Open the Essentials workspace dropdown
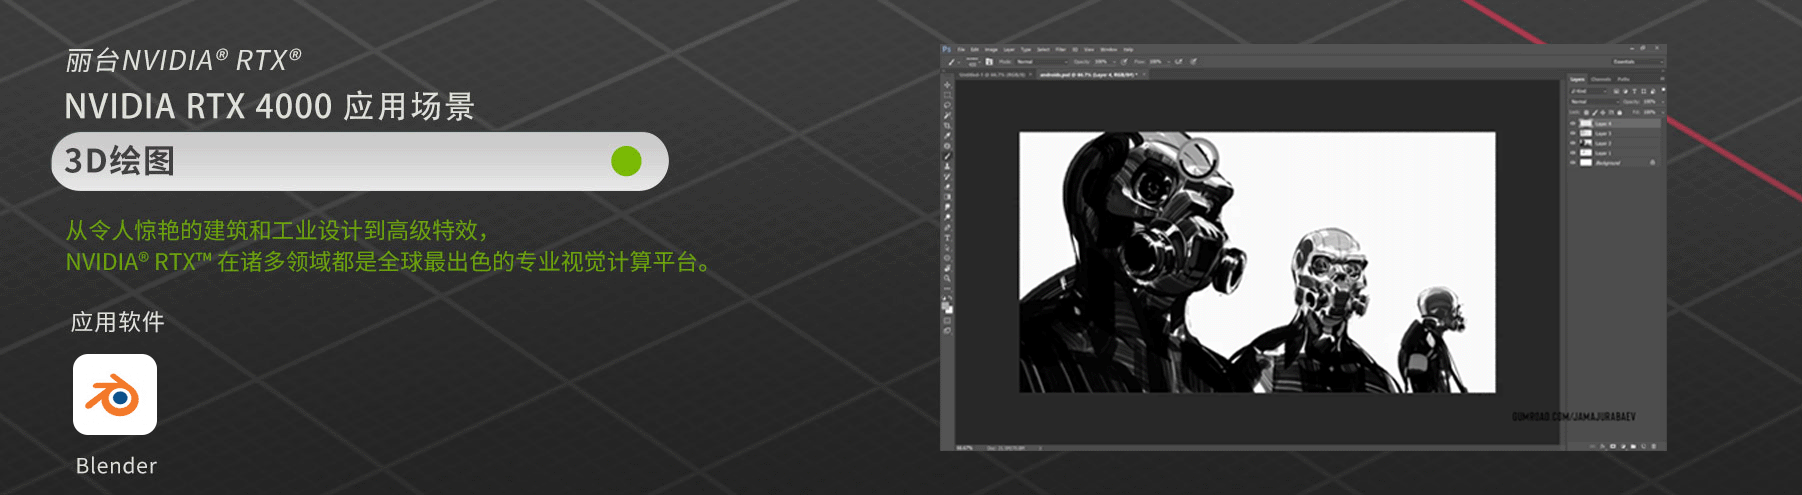 pos(1638,62)
